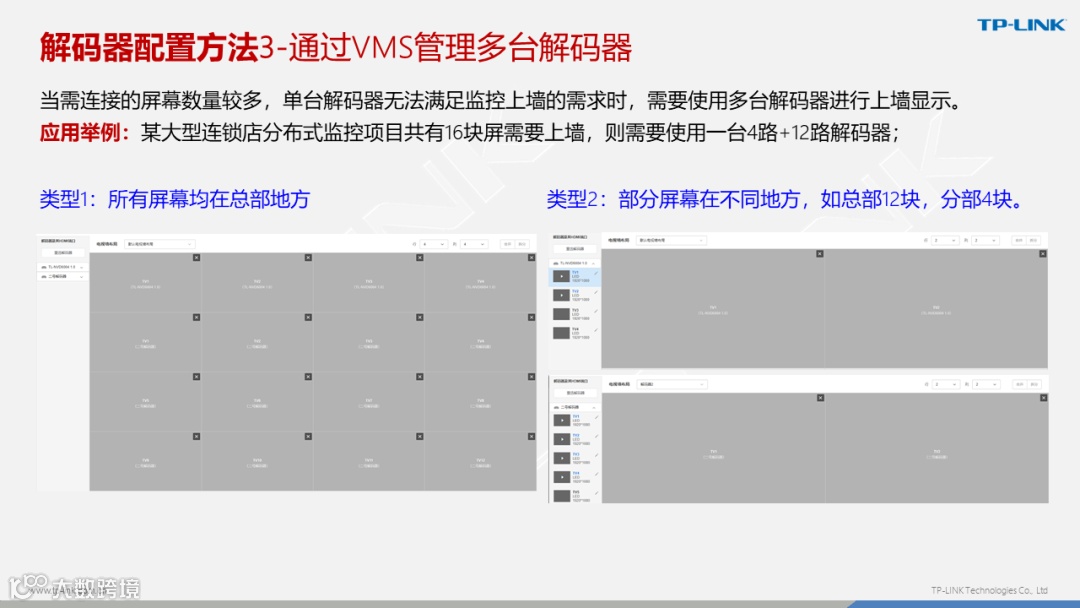
Task: Select TV1 thumbnail in 二号解码器 list
Action: (561, 420)
